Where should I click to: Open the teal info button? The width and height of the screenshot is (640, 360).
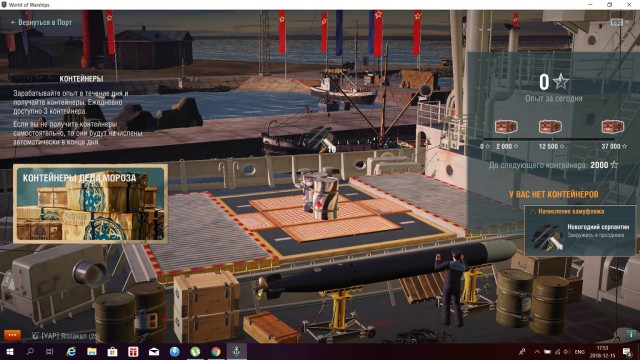point(631,334)
